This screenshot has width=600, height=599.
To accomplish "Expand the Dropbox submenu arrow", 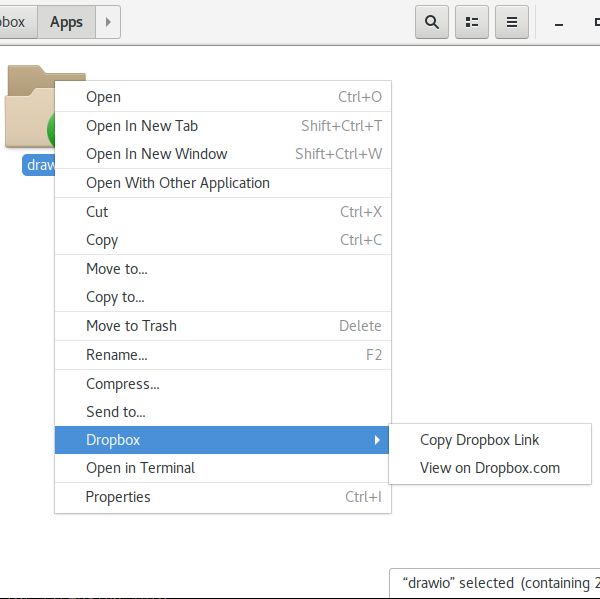I will [x=377, y=440].
